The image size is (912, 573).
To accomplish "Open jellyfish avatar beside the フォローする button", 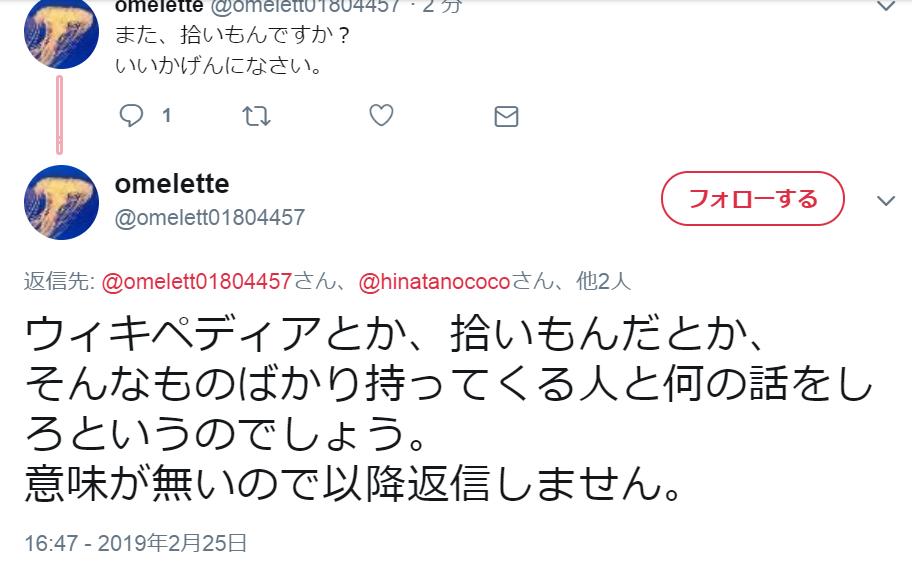I will coord(60,202).
